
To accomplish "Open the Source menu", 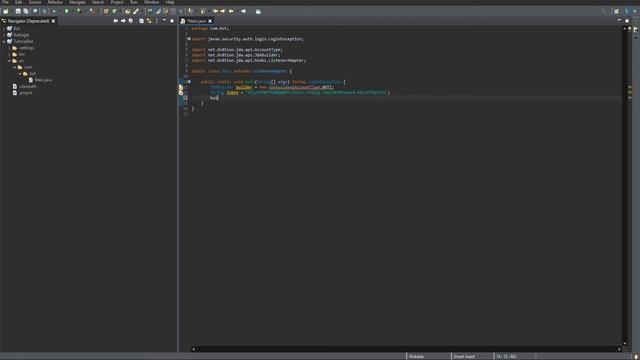I will pos(35,2).
